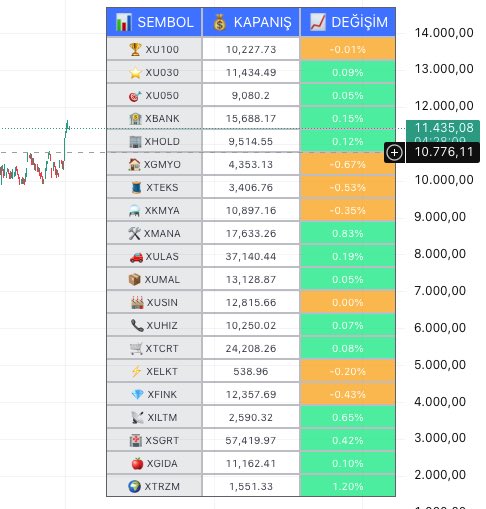
Task: Click the 0.00% change cell for XUSIN
Action: click(348, 302)
